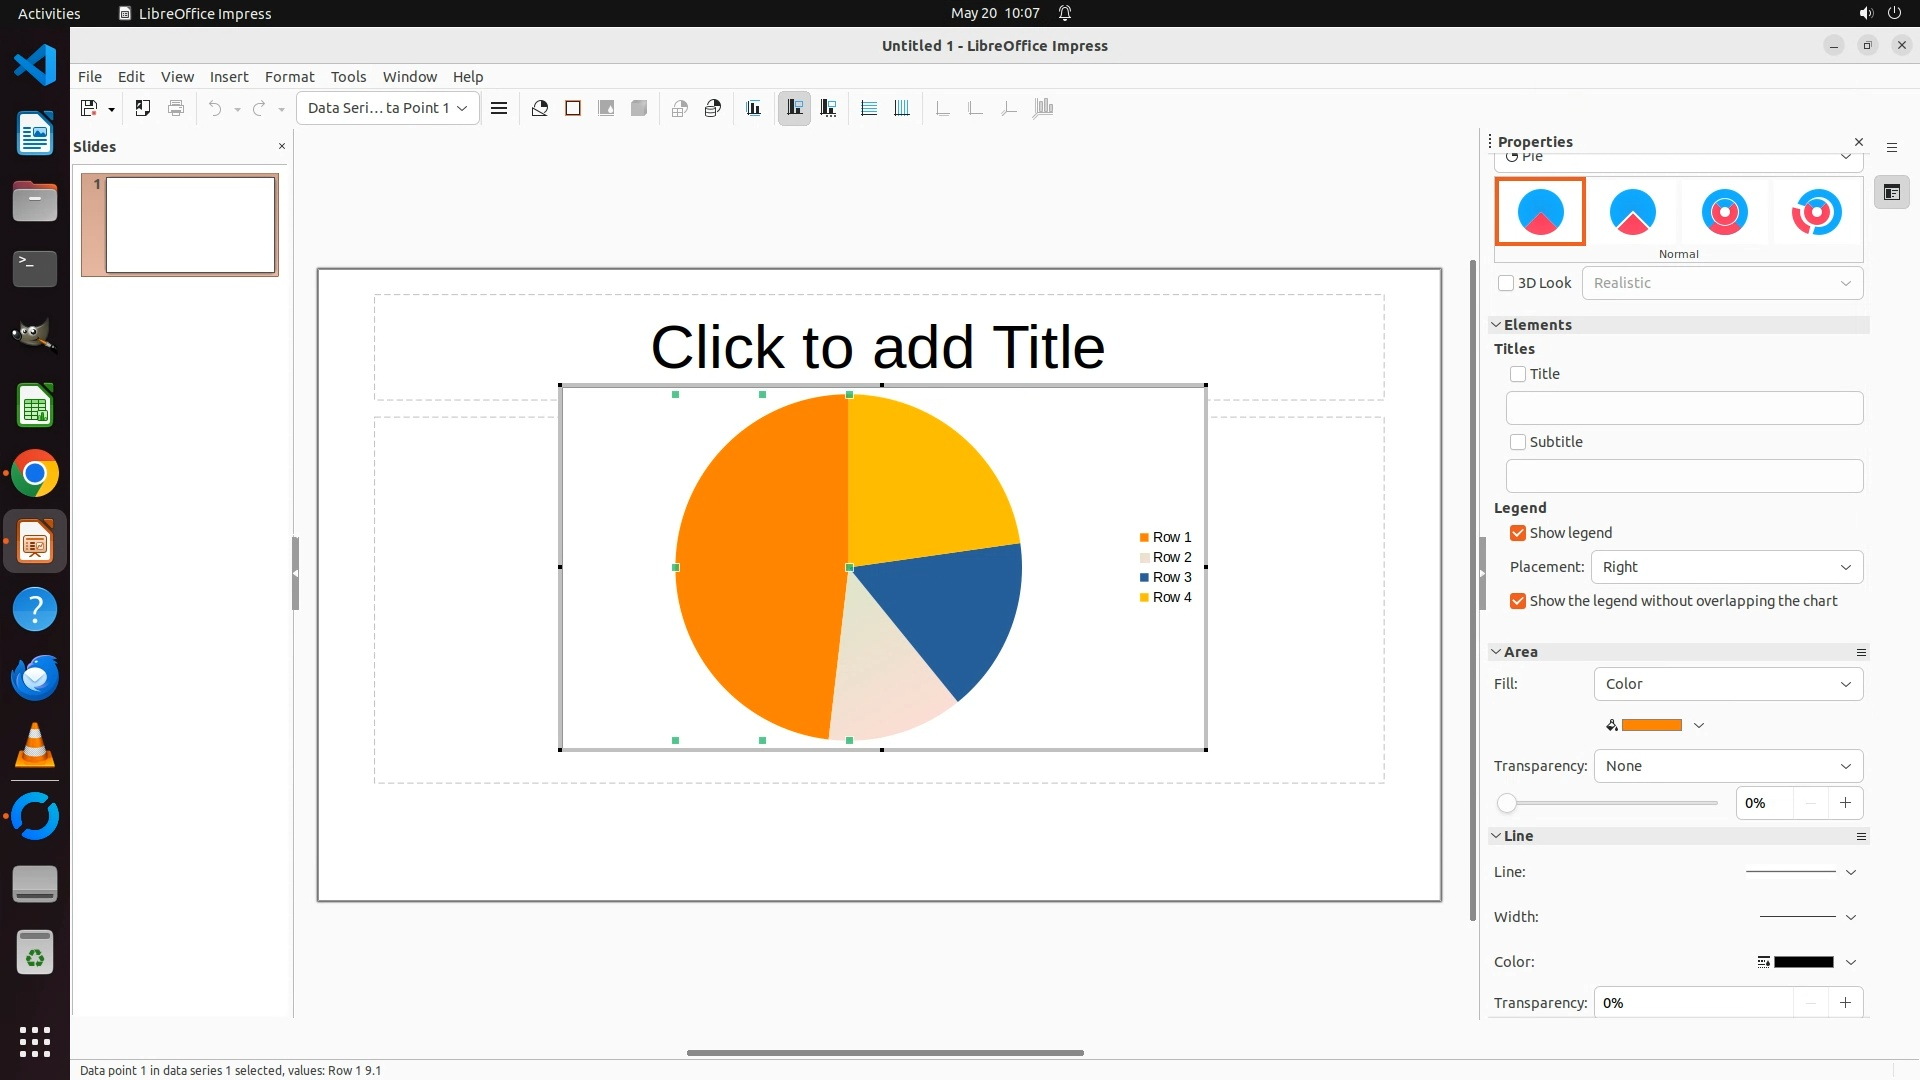The width and height of the screenshot is (1920, 1080).
Task: Increase area transparency with plus button
Action: pyautogui.click(x=1845, y=803)
